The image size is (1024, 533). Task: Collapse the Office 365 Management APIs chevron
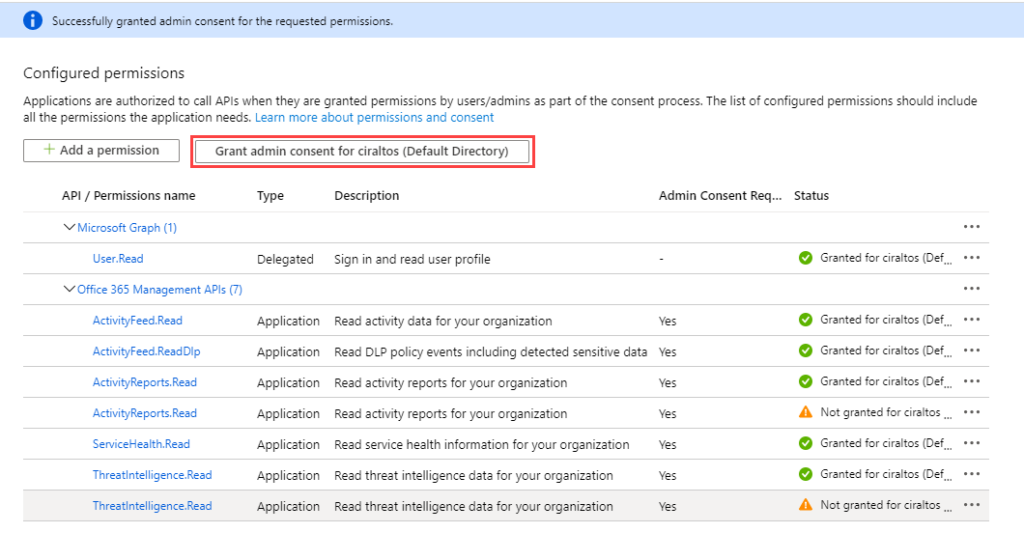[x=69, y=289]
